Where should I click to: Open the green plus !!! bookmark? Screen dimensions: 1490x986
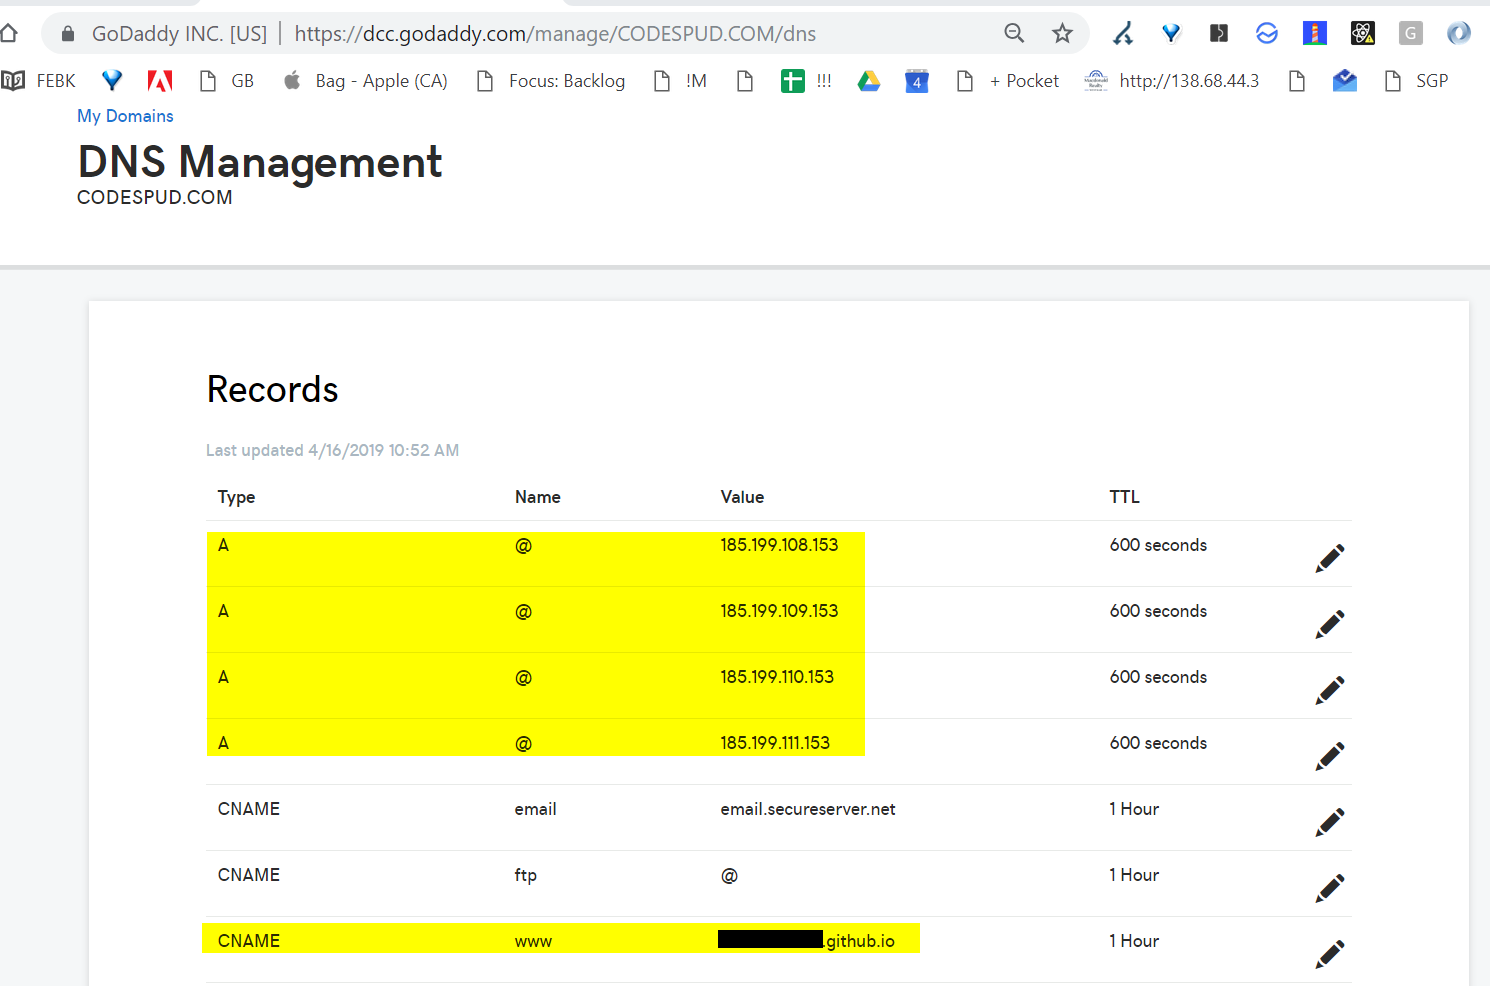click(x=806, y=81)
